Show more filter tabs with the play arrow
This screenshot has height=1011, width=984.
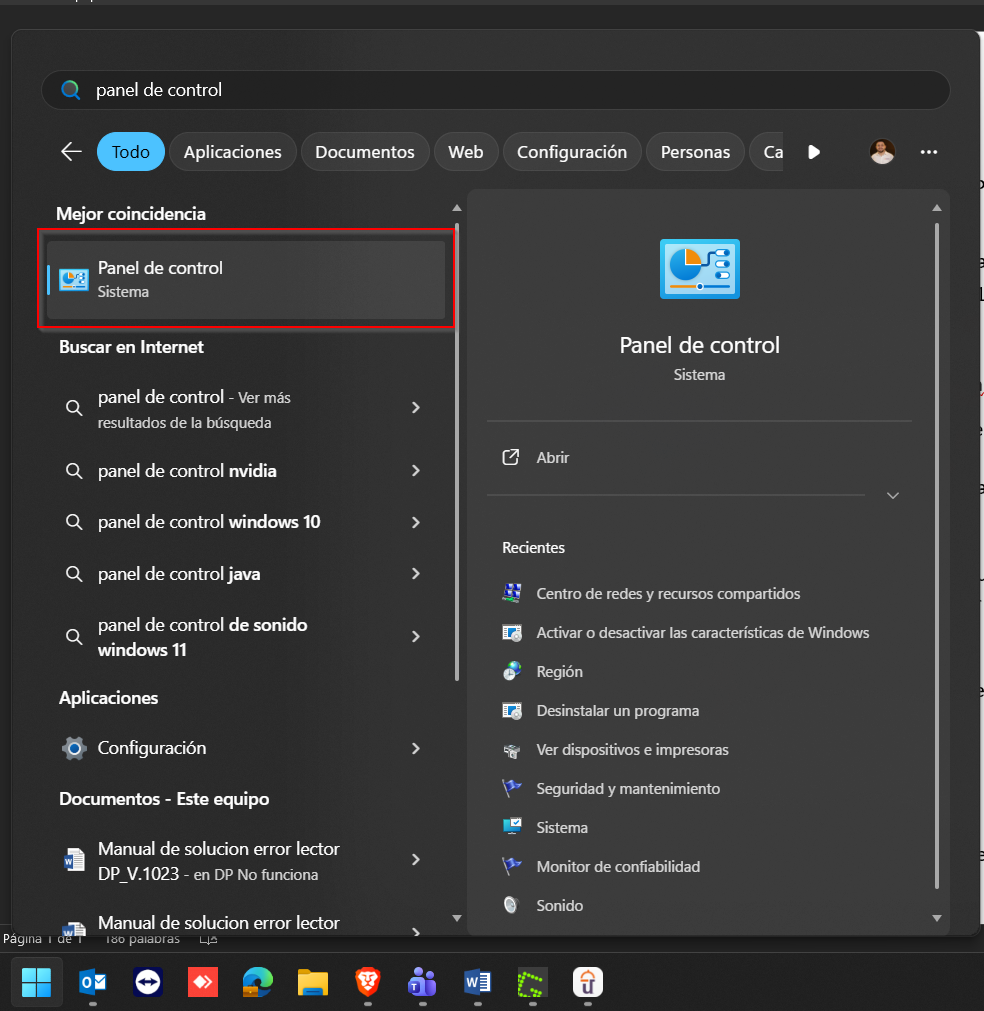(814, 152)
